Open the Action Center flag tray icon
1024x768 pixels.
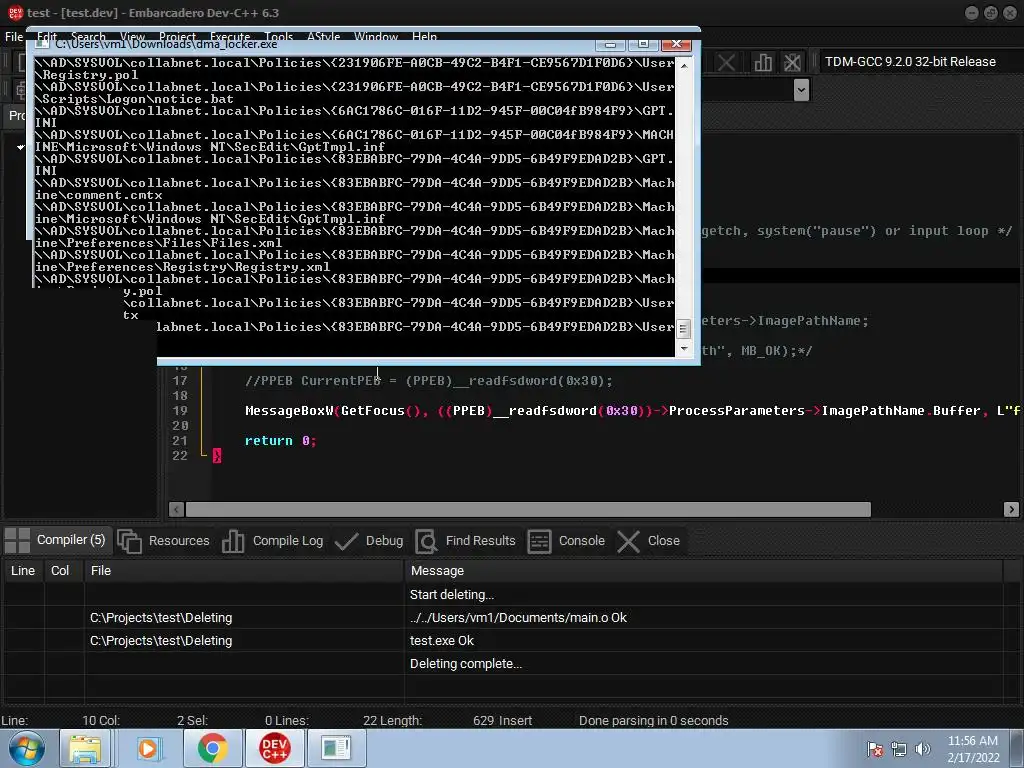pyautogui.click(x=875, y=749)
